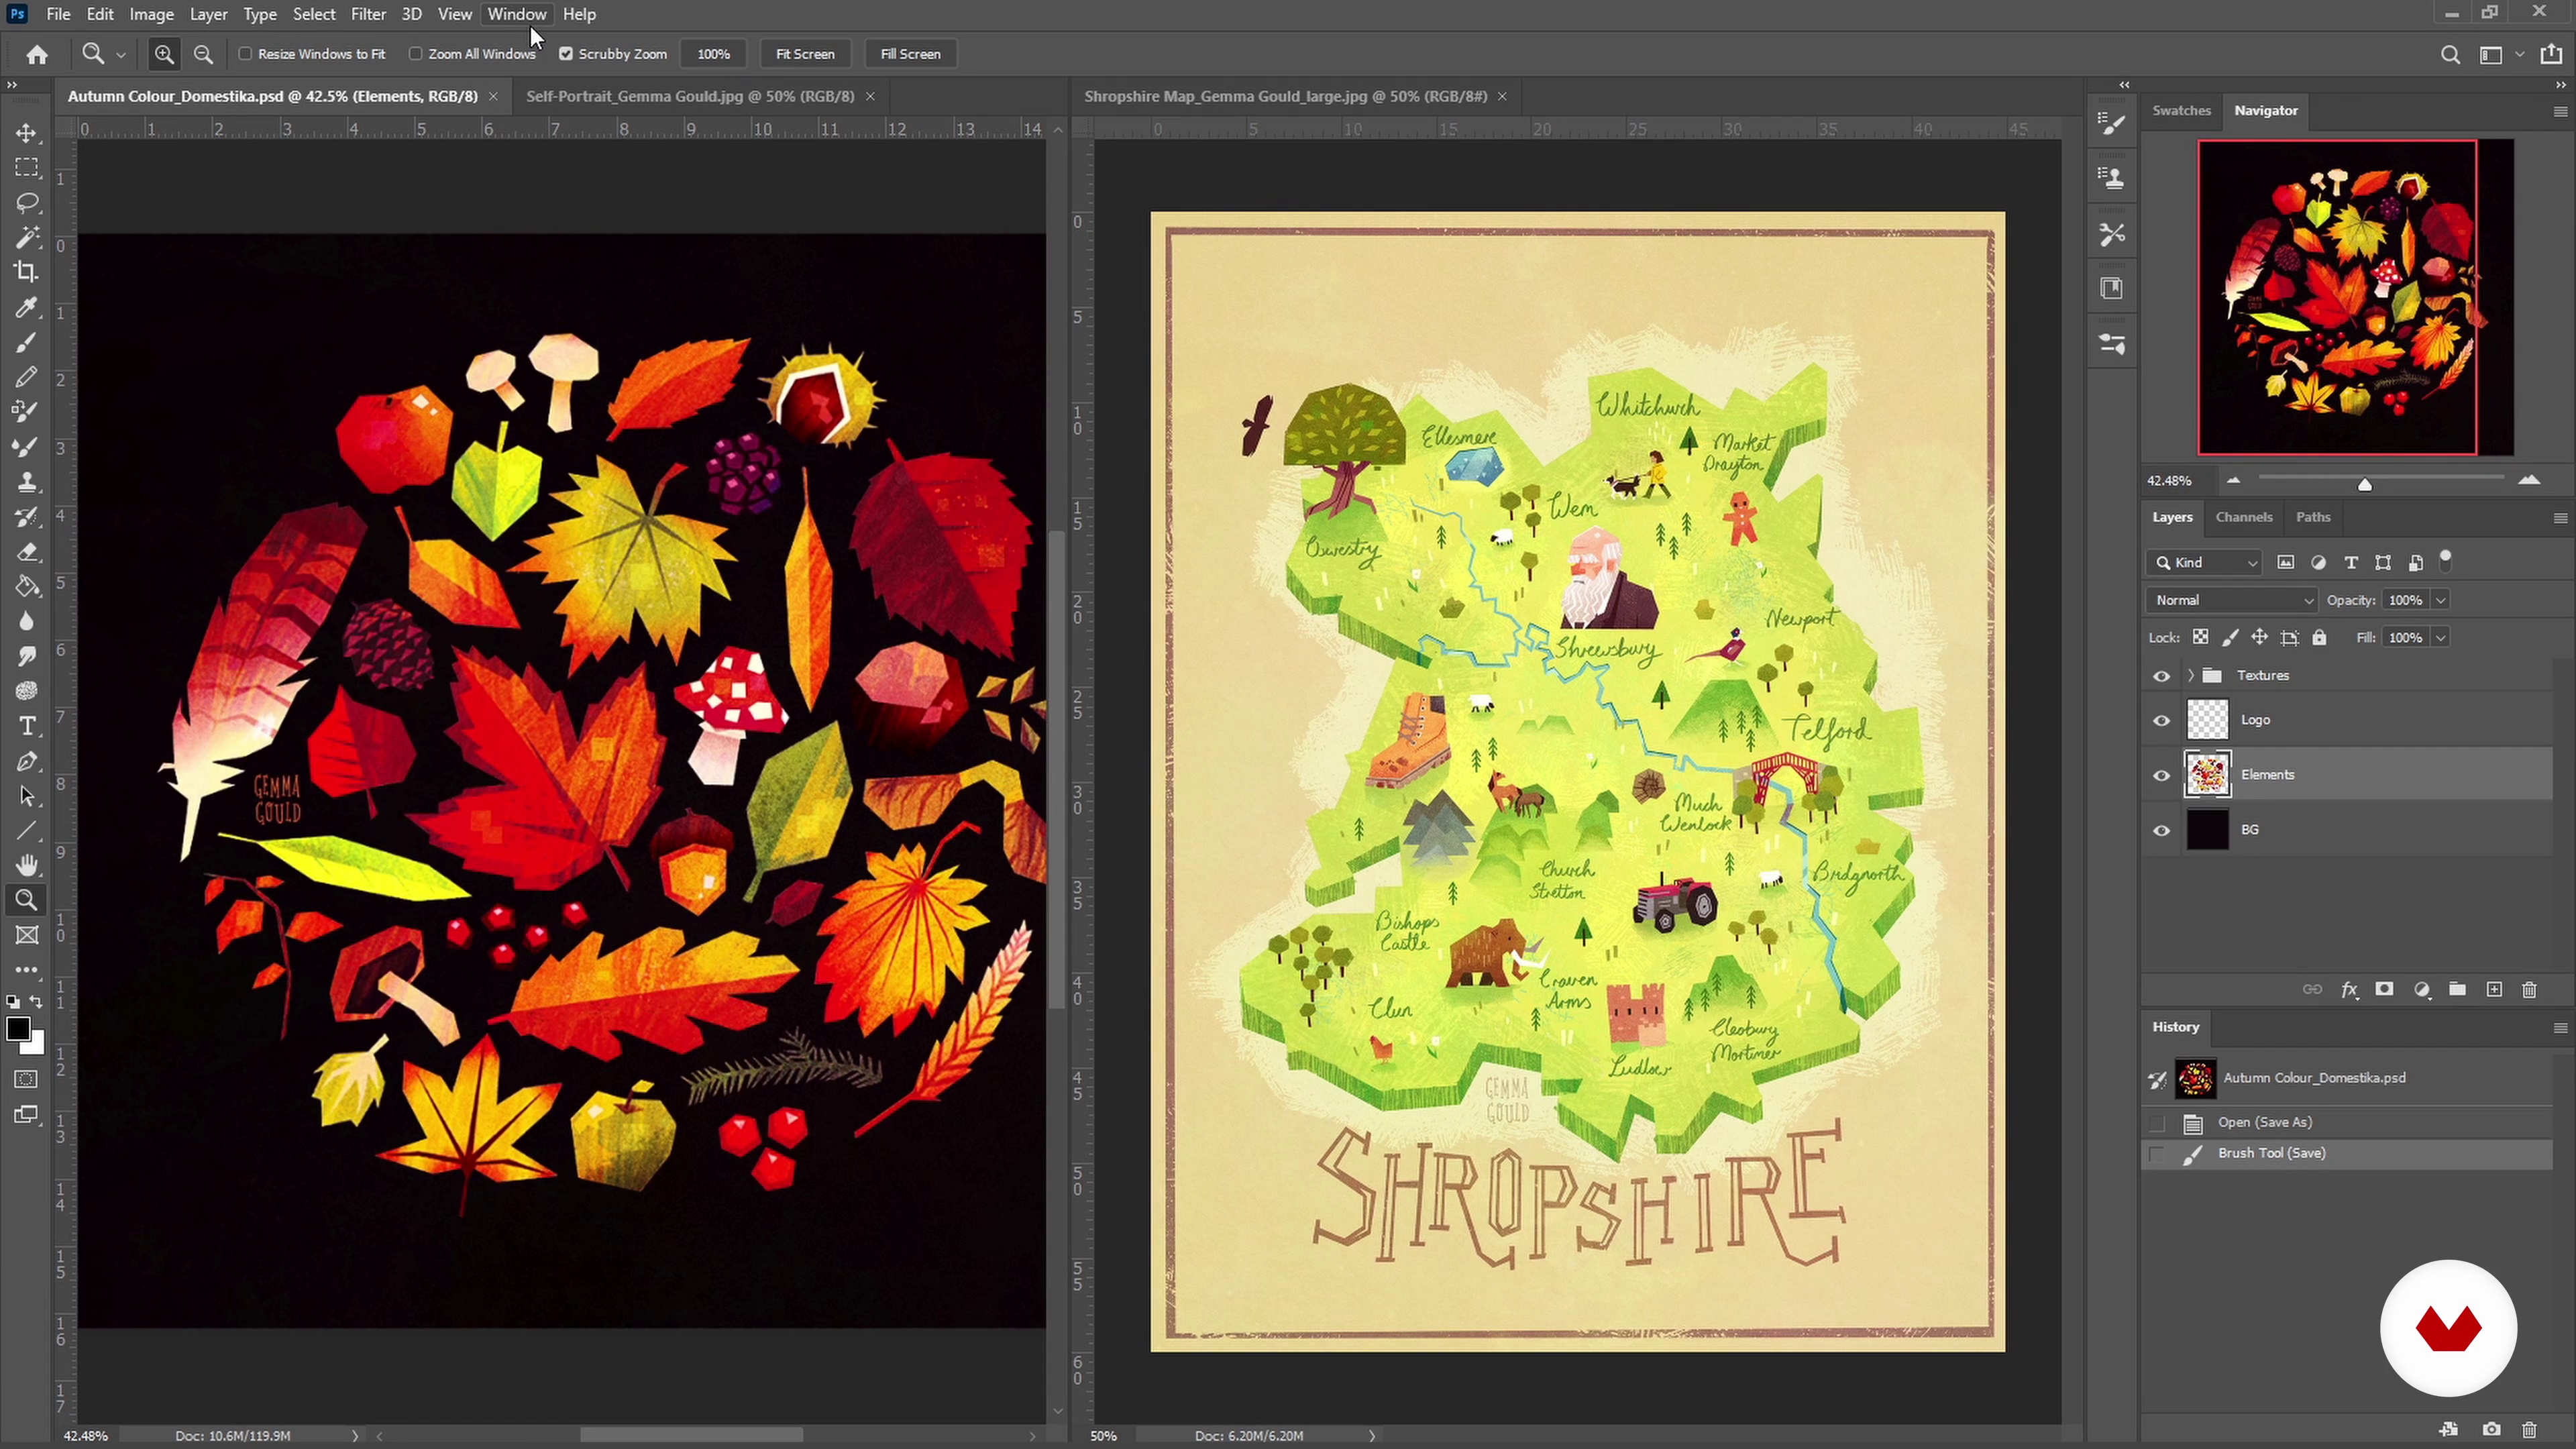Switch to Self-Portrait_Gemma Gould.jpg document tab
2576x1449 pixels.
click(x=690, y=96)
